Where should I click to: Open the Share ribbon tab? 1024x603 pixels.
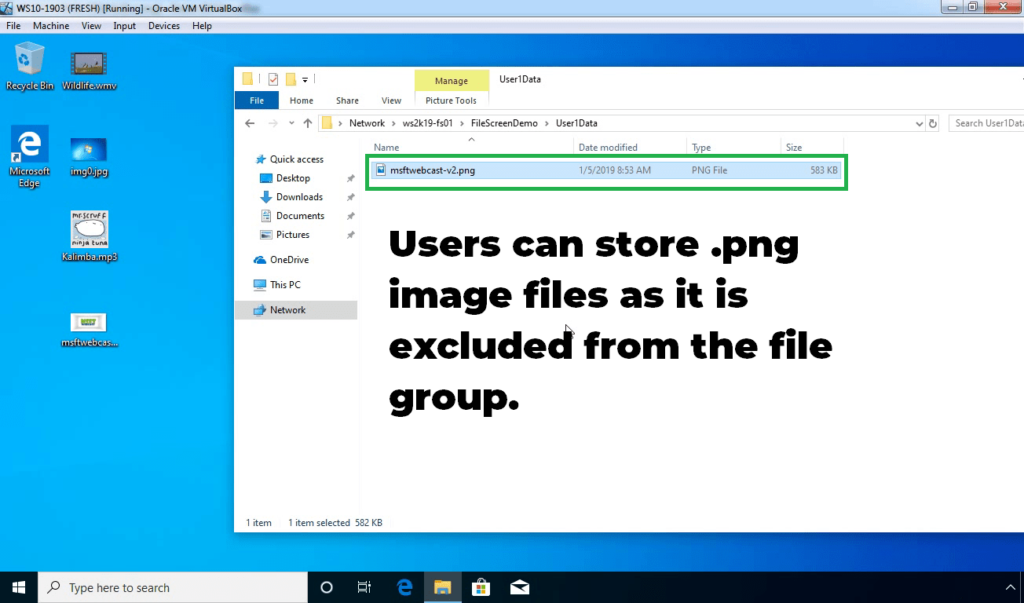(347, 101)
